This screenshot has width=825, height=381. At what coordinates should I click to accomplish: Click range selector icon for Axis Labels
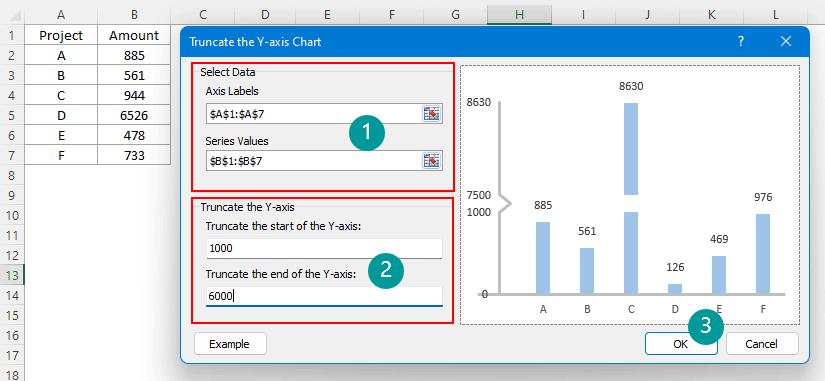tap(431, 114)
